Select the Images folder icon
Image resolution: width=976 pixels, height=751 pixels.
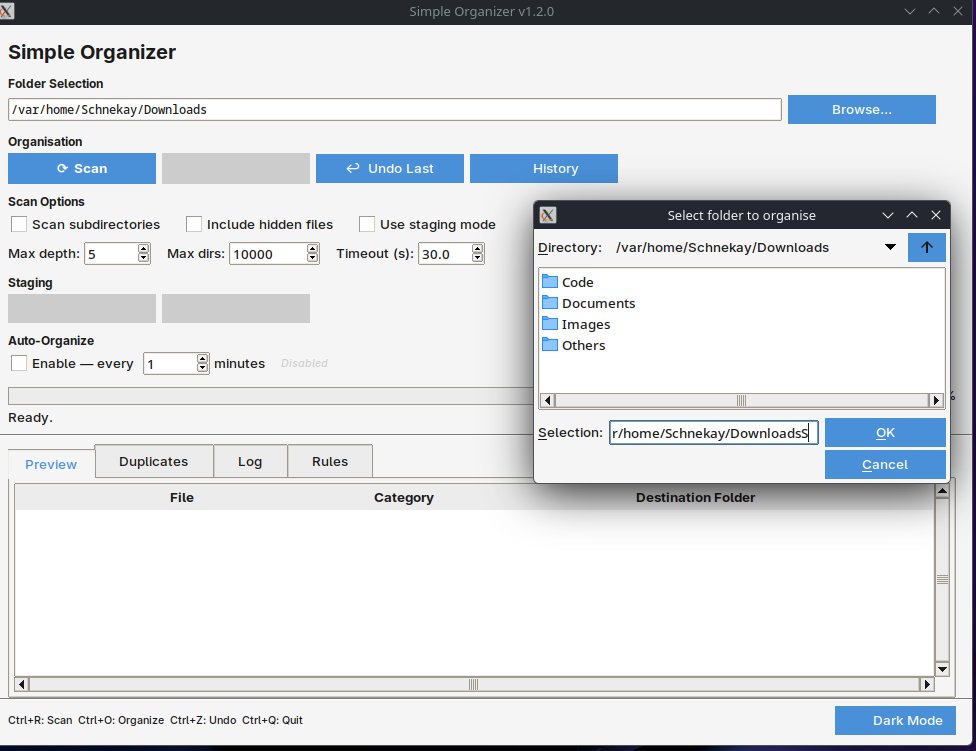point(550,324)
